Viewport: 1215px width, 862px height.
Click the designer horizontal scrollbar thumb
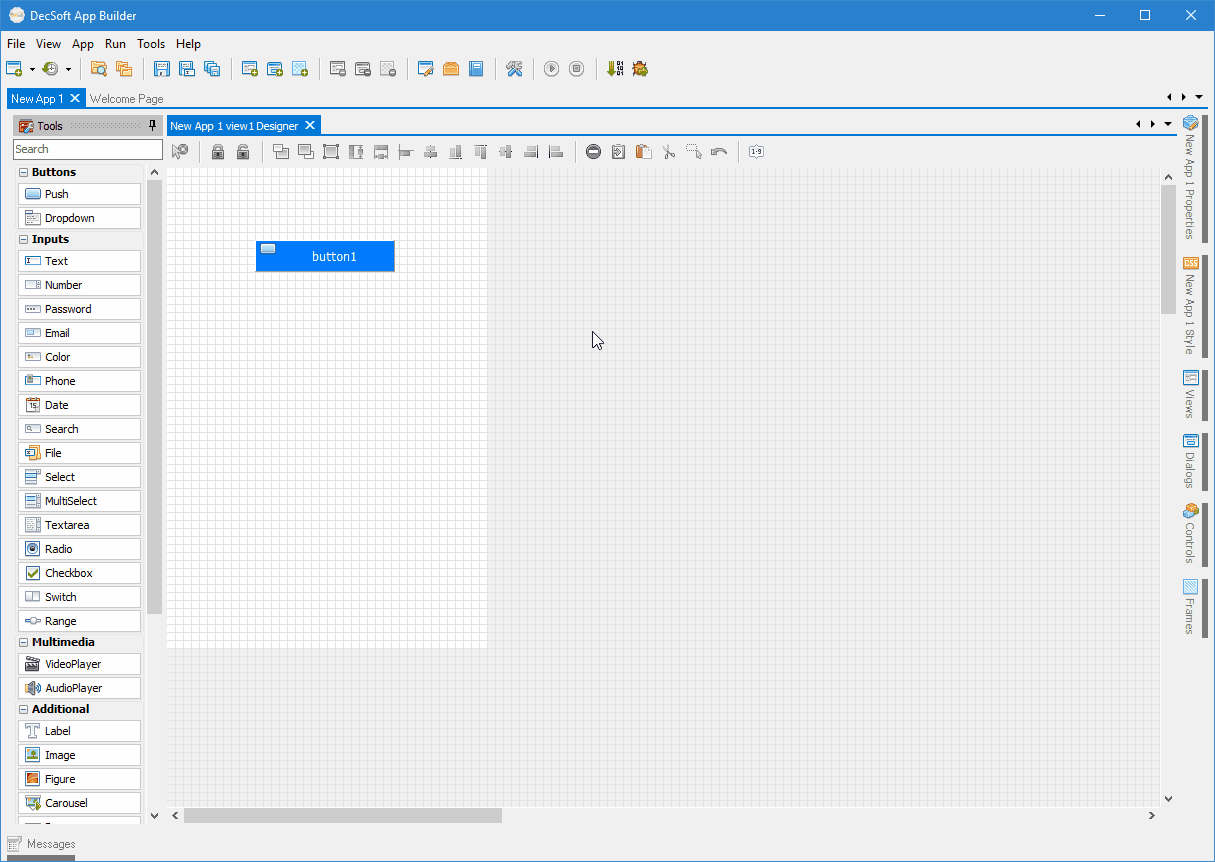coord(342,816)
